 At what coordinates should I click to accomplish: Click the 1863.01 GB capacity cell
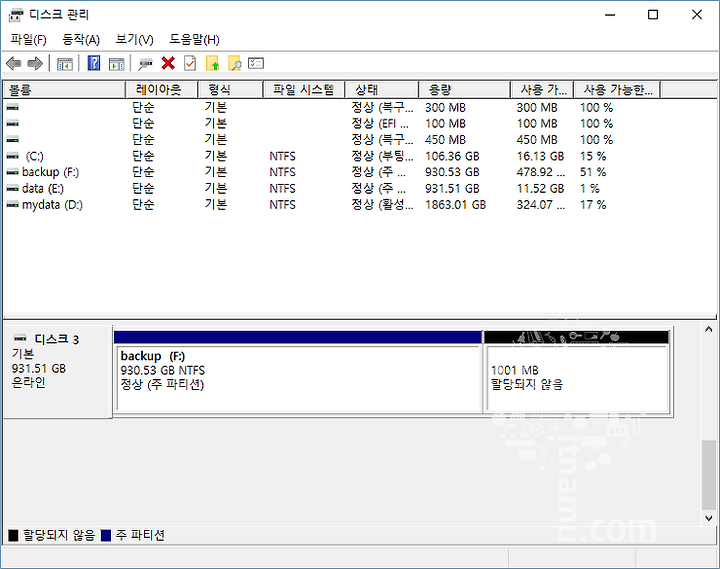(x=455, y=205)
